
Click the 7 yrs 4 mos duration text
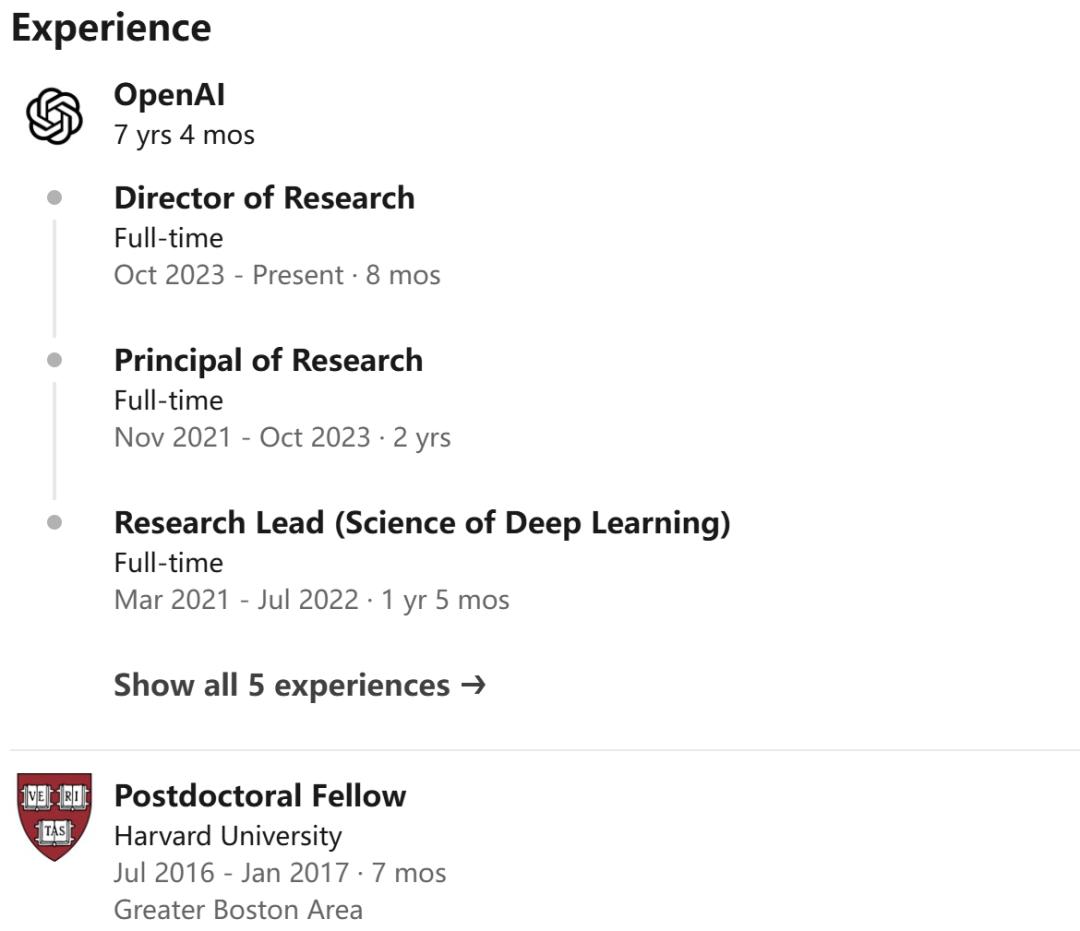click(x=184, y=135)
